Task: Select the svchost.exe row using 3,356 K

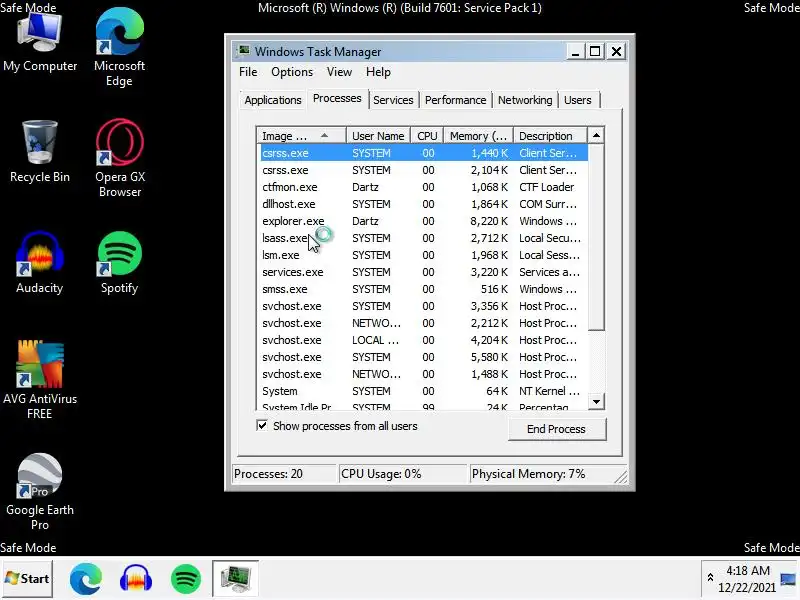Action: tap(423, 306)
